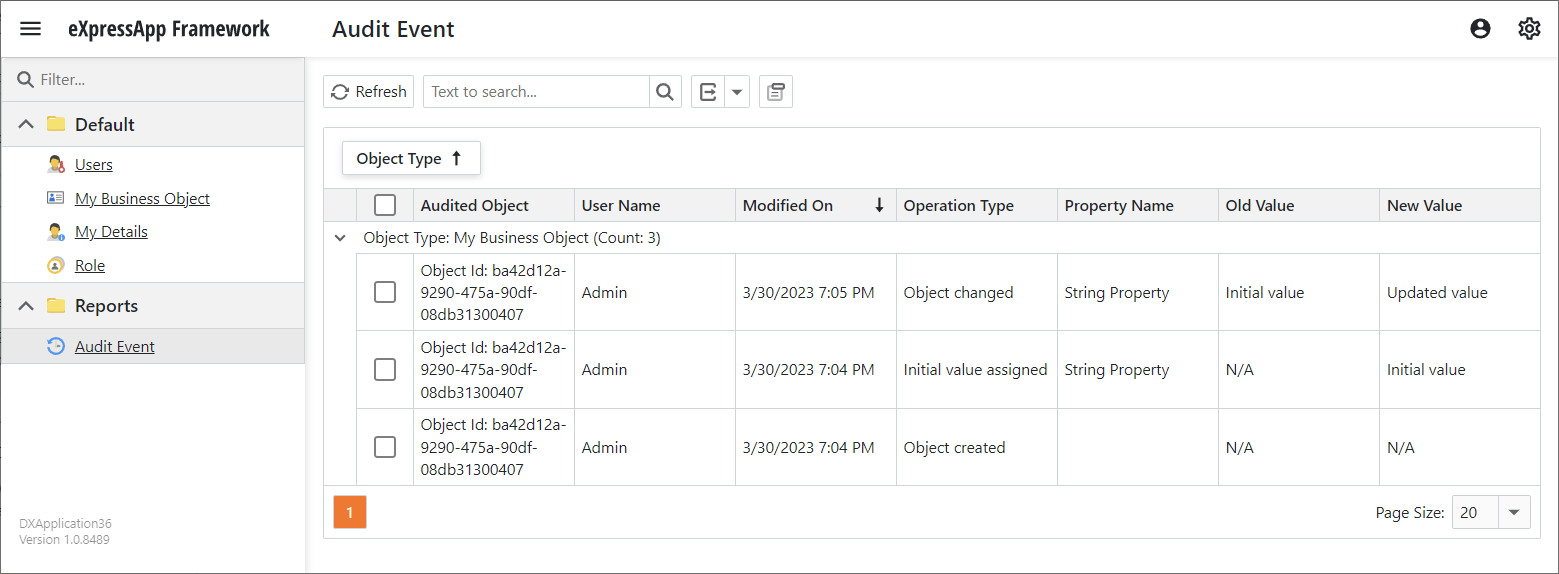
Task: Sort by Operation Type column
Action: pyautogui.click(x=977, y=205)
